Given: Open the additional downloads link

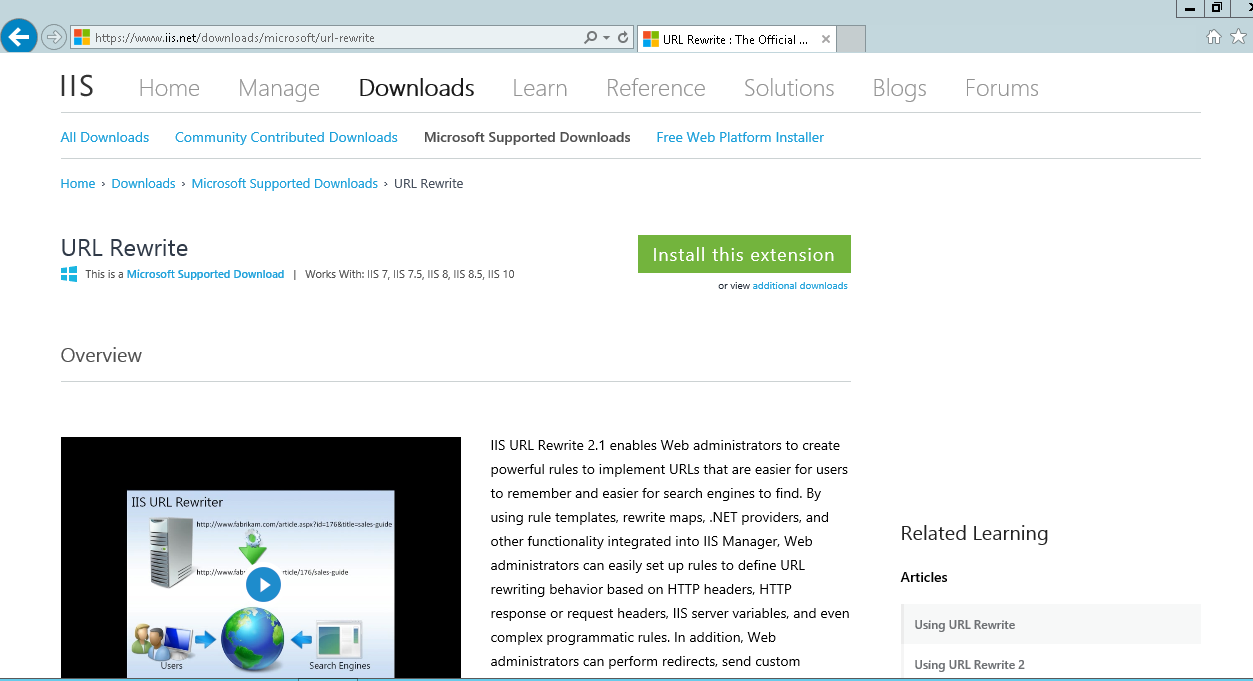Looking at the screenshot, I should pos(800,286).
